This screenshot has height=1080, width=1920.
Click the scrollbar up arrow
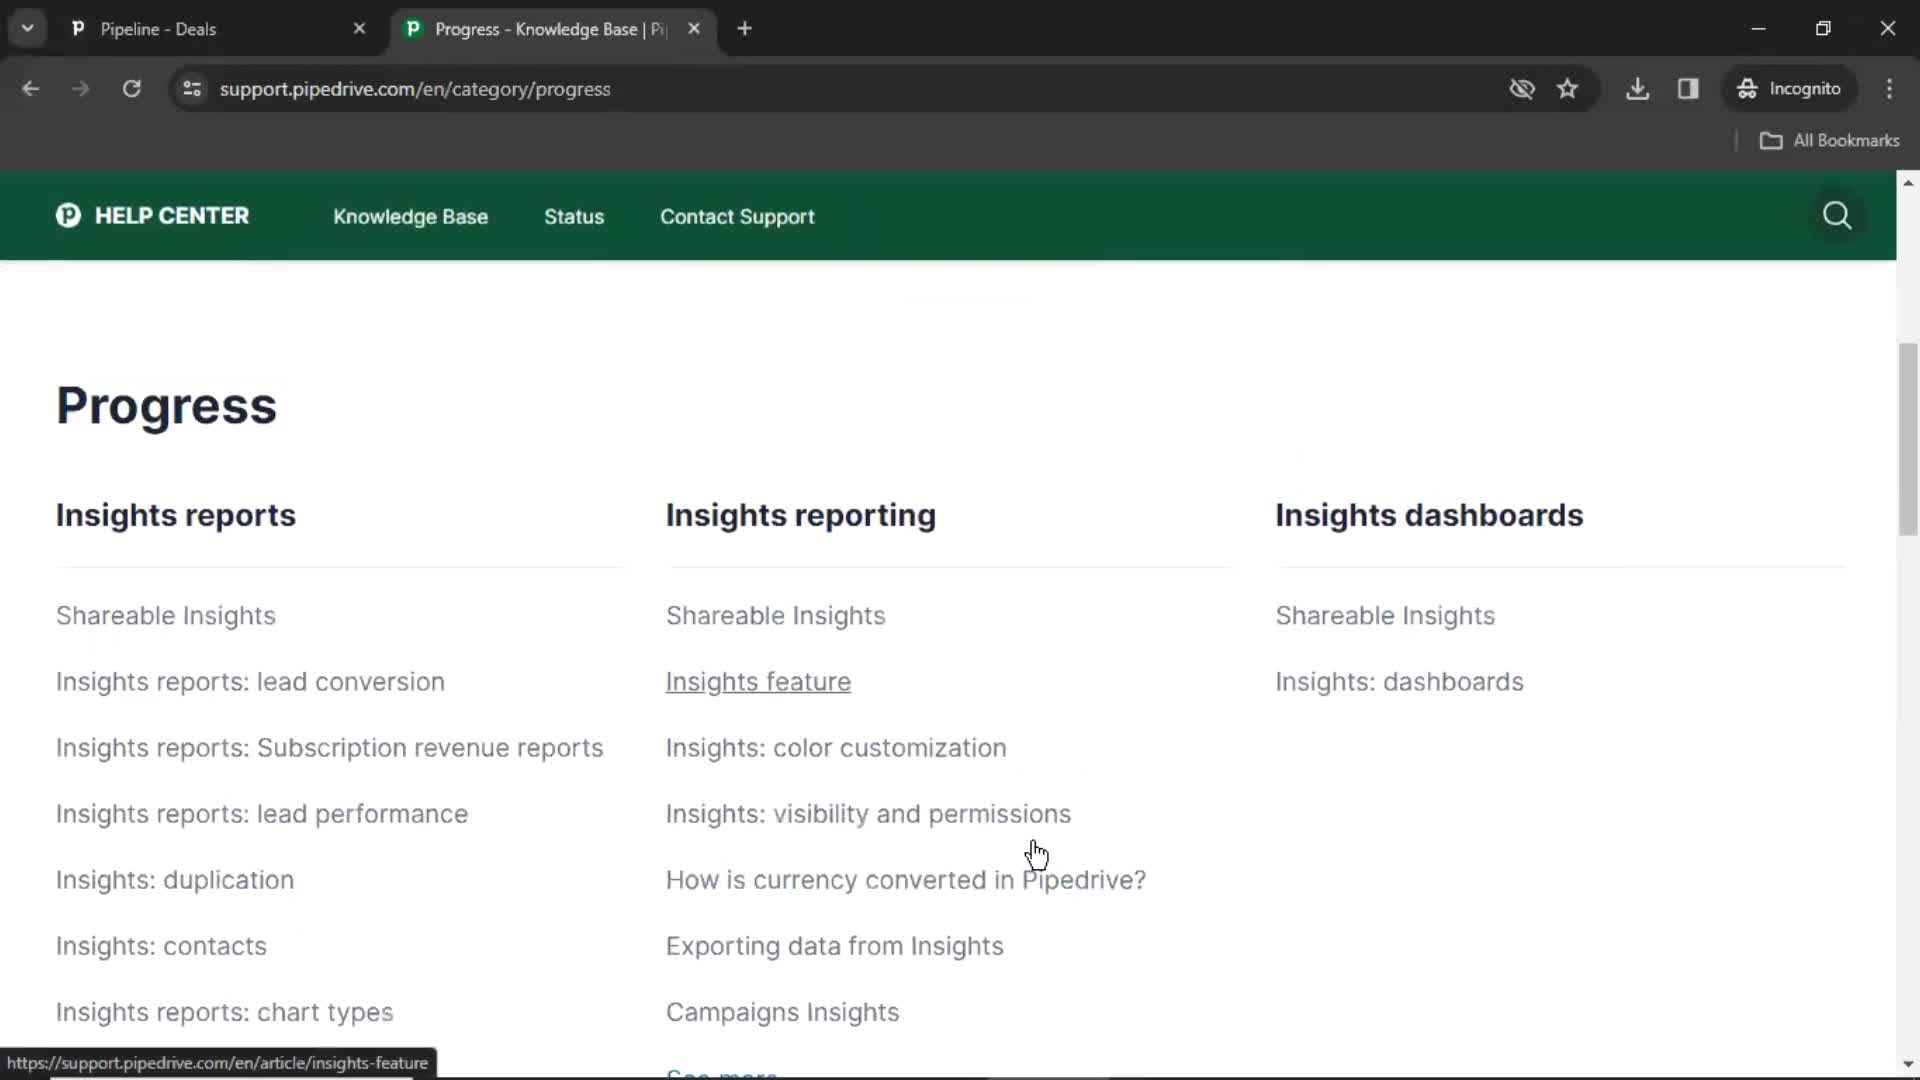pyautogui.click(x=1908, y=182)
